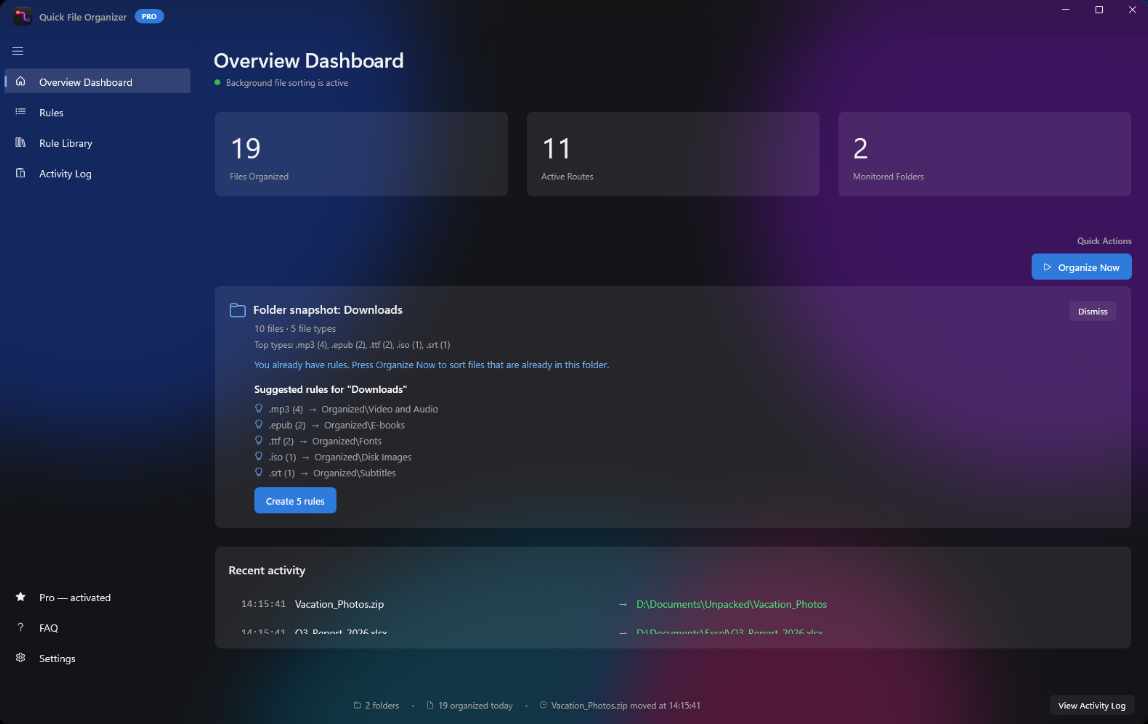Click '2 folders' status bar text
The image size is (1148, 724).
(382, 706)
